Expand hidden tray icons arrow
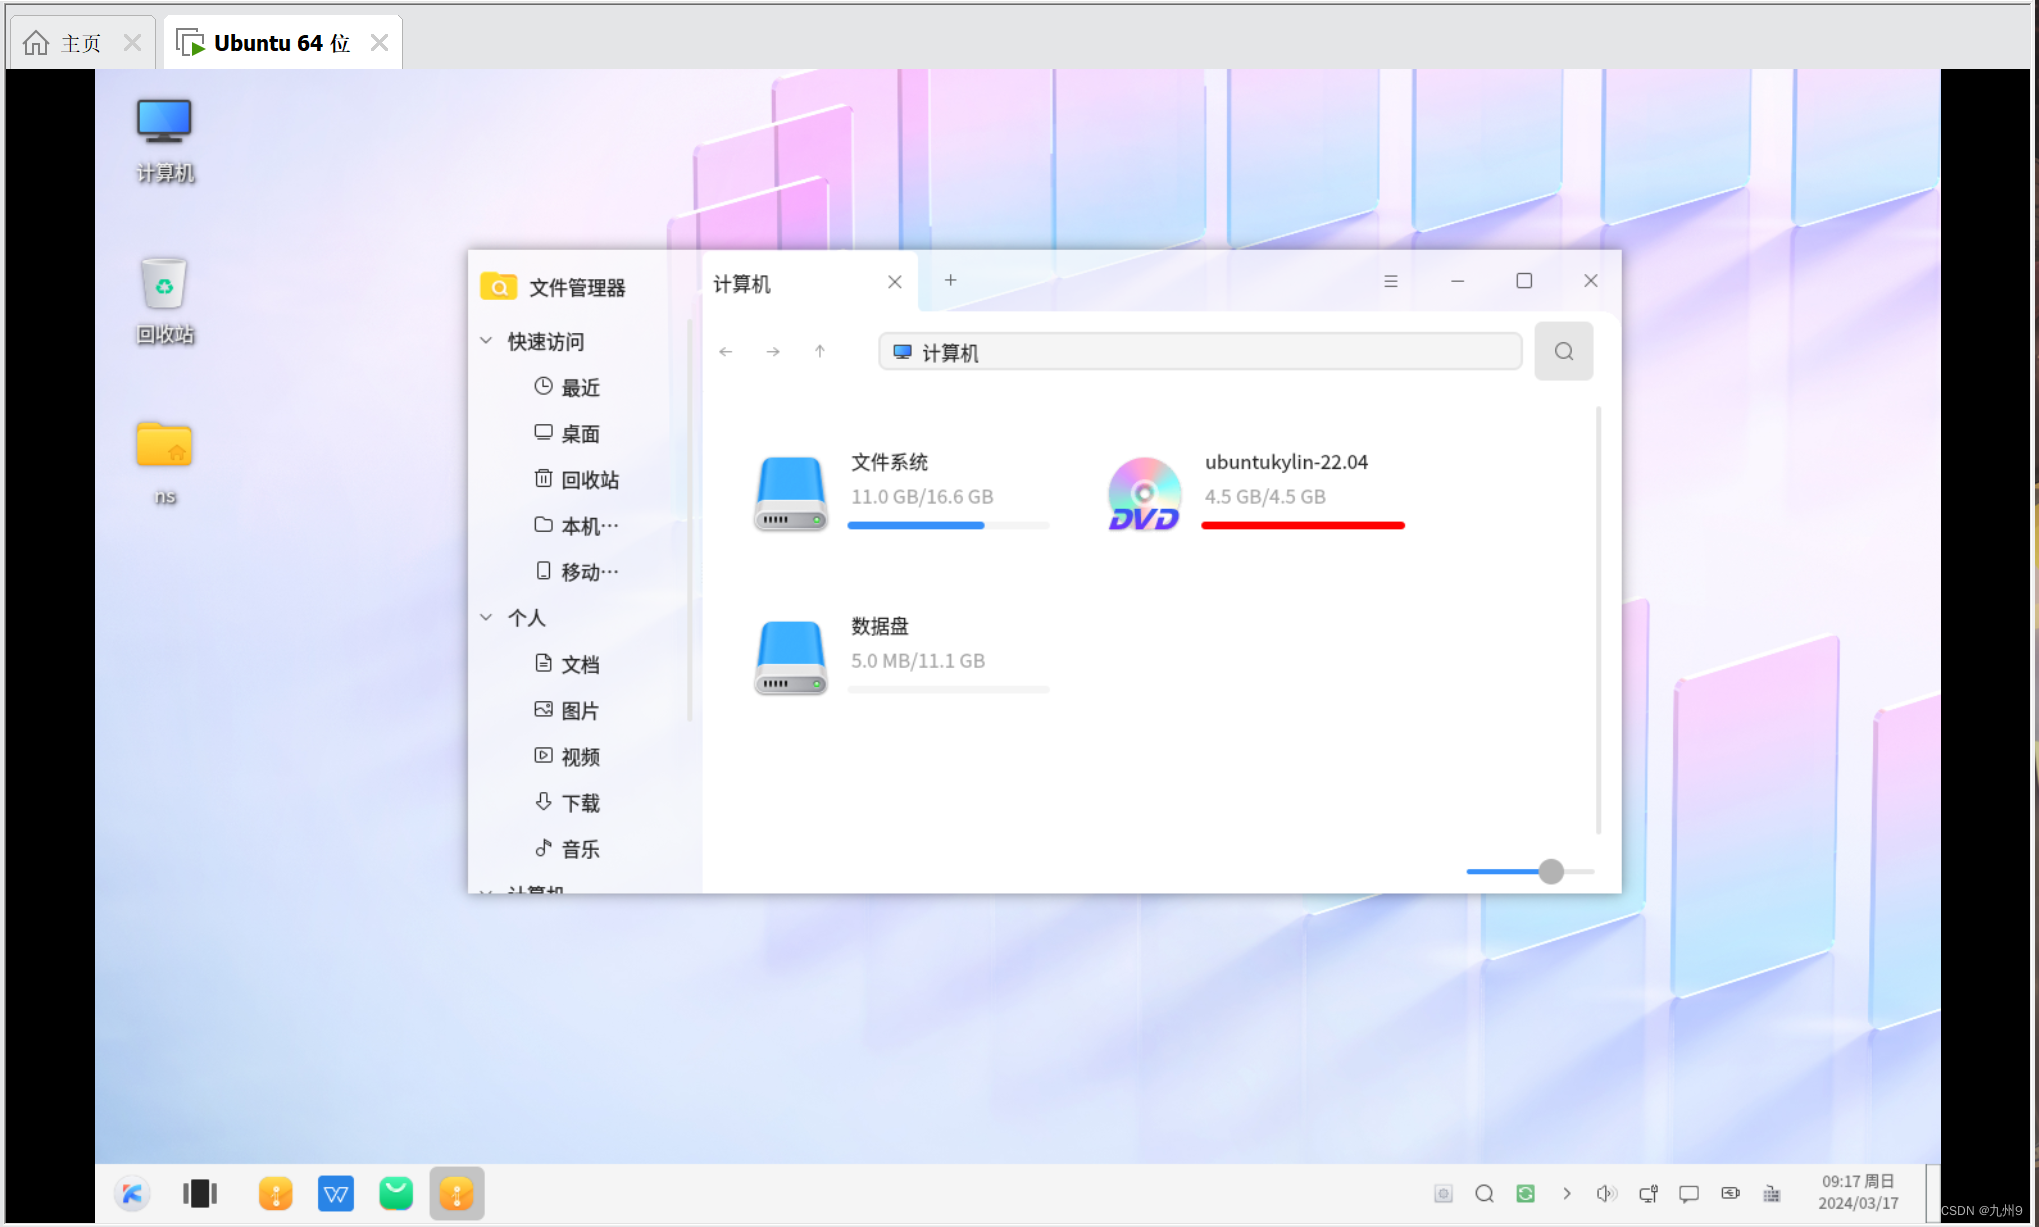 pyautogui.click(x=1566, y=1193)
